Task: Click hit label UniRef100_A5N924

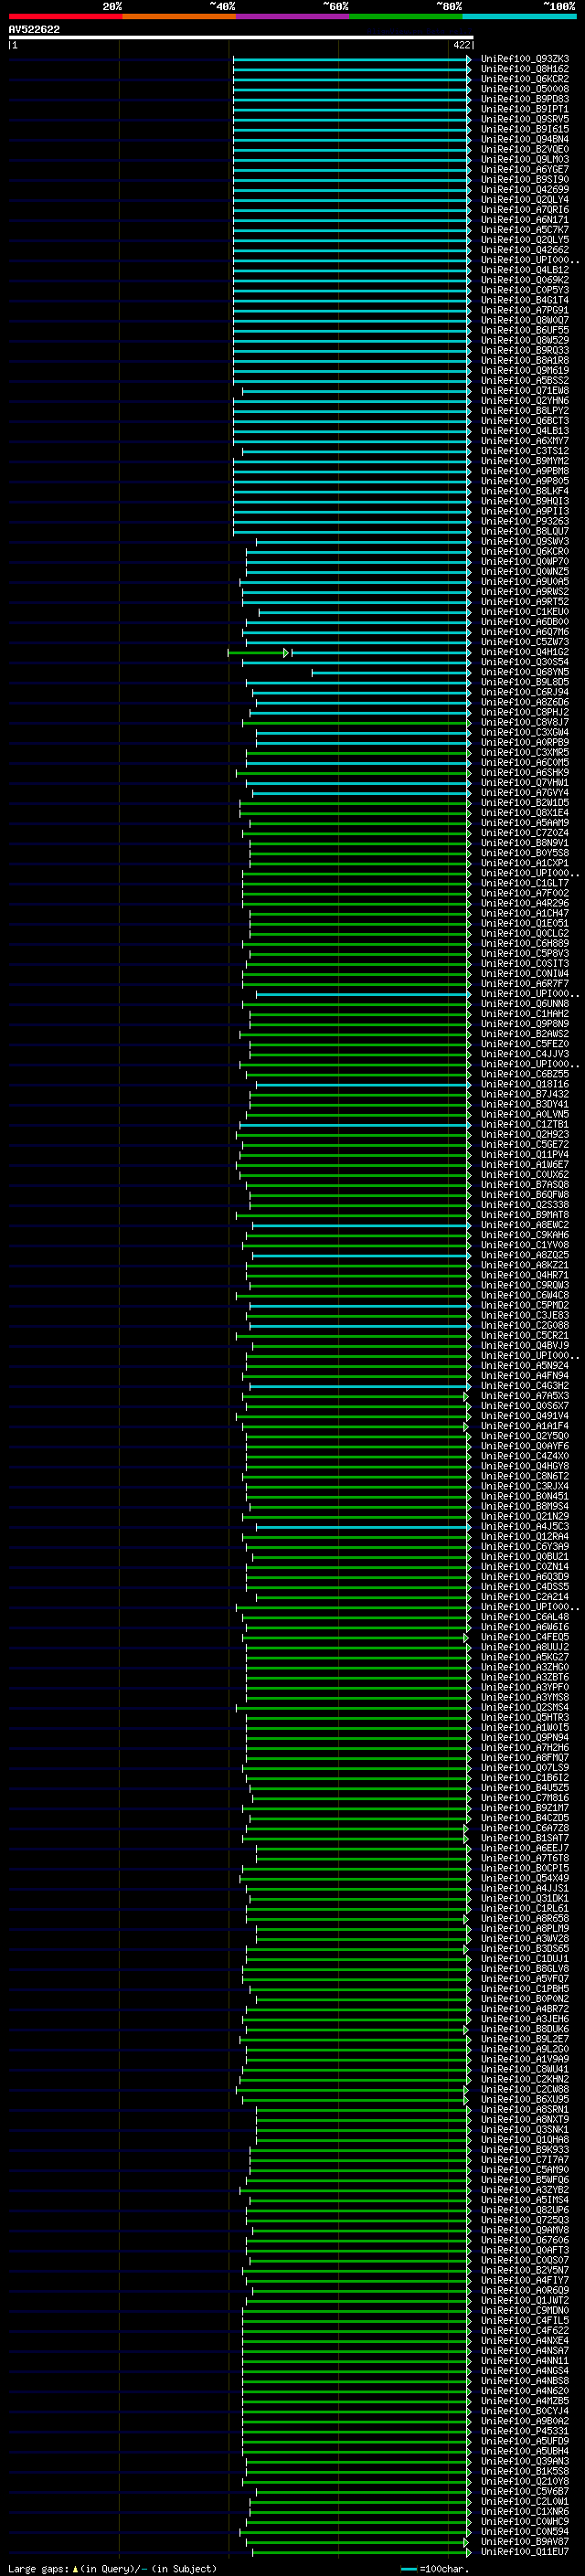Action: click(x=525, y=1366)
